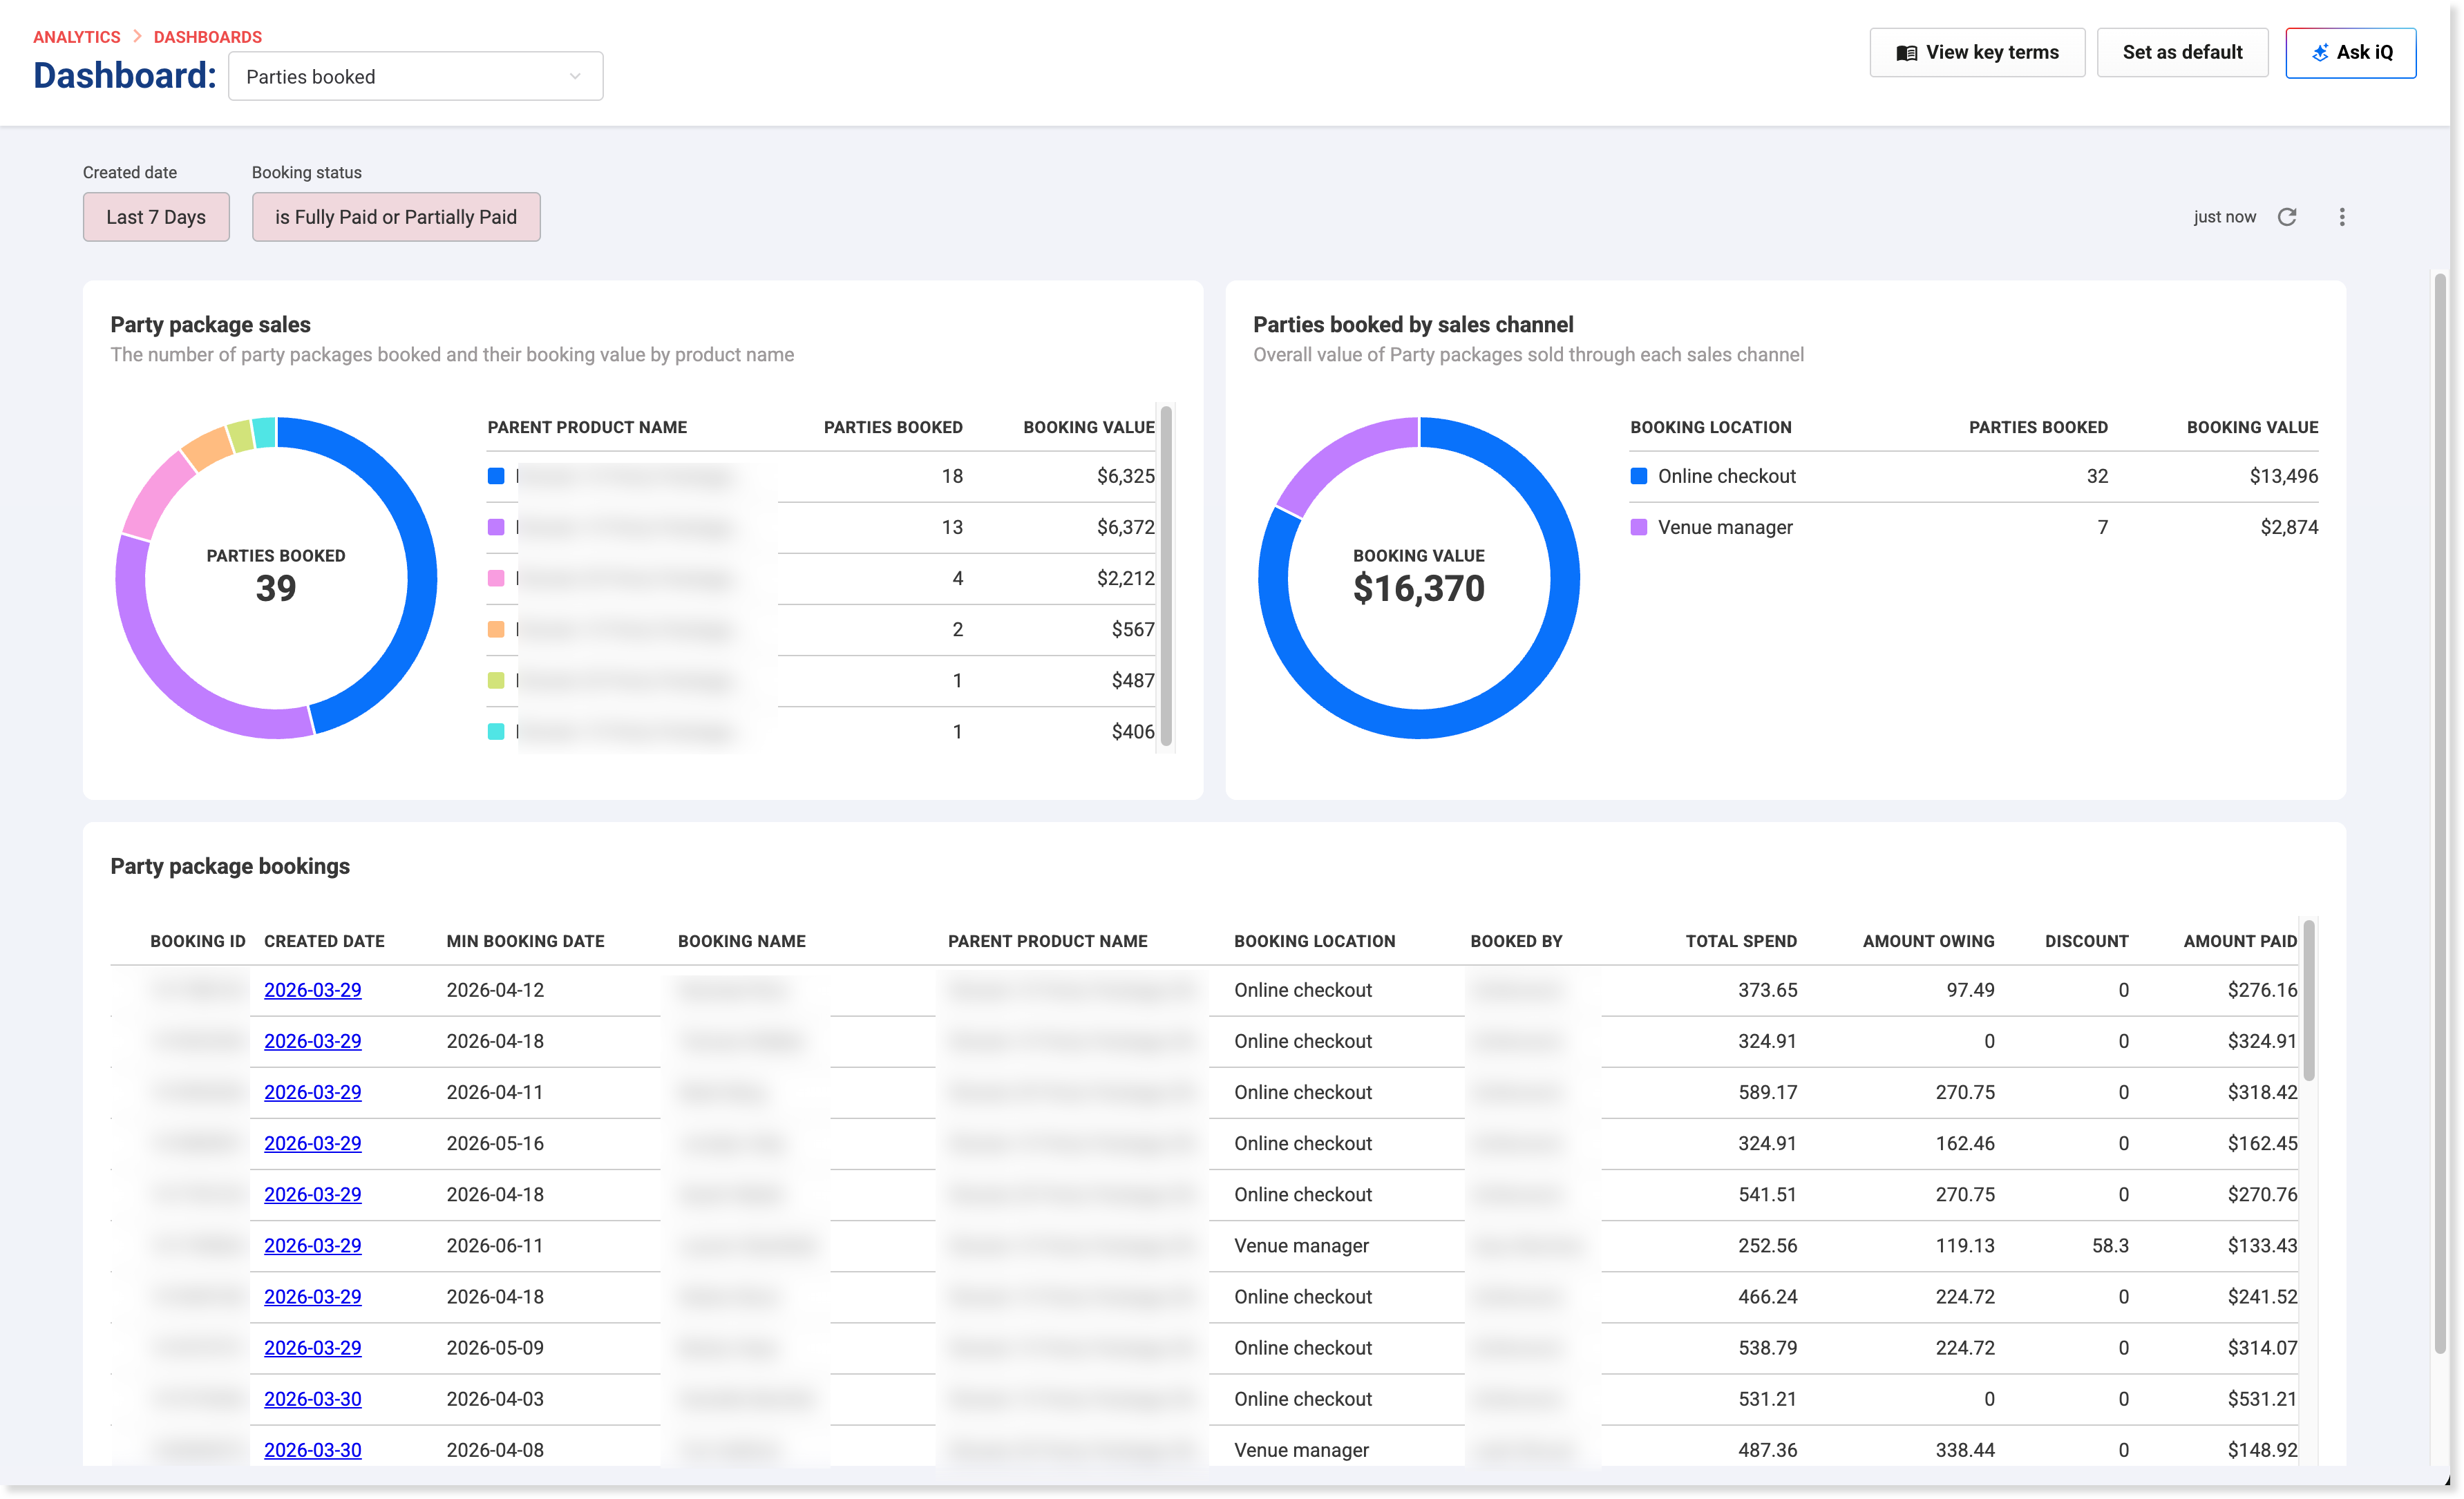Go to the Analytics breadcrumb
The image size is (2464, 1499).
[77, 37]
